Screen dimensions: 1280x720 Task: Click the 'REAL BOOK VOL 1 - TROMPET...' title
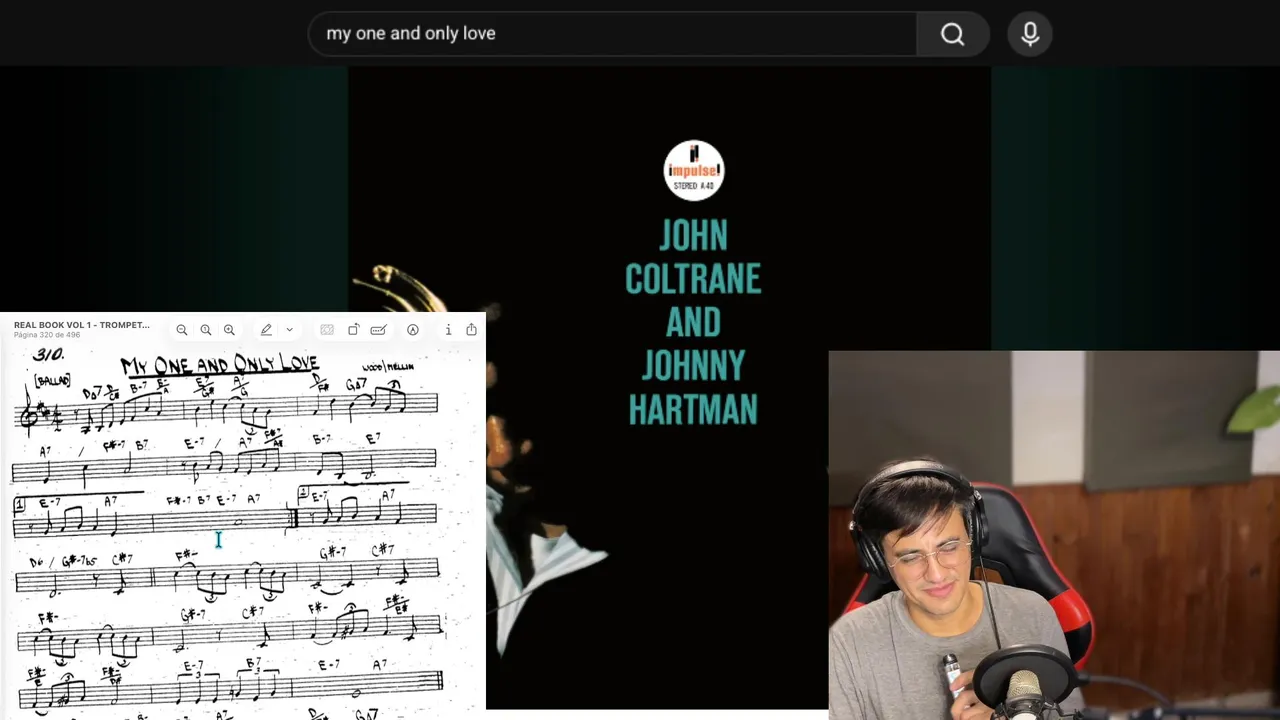tap(82, 325)
